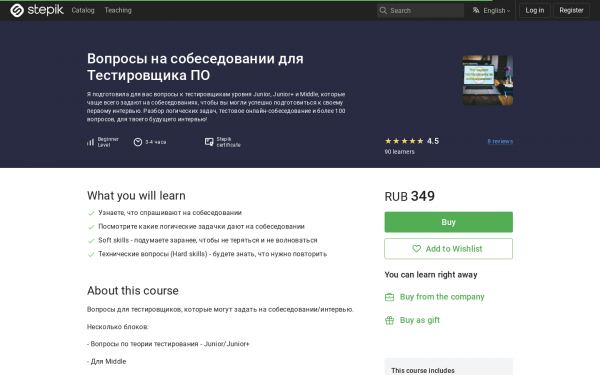This screenshot has width=600, height=375.
Task: Open the Buy as gift link
Action: pyautogui.click(x=420, y=320)
